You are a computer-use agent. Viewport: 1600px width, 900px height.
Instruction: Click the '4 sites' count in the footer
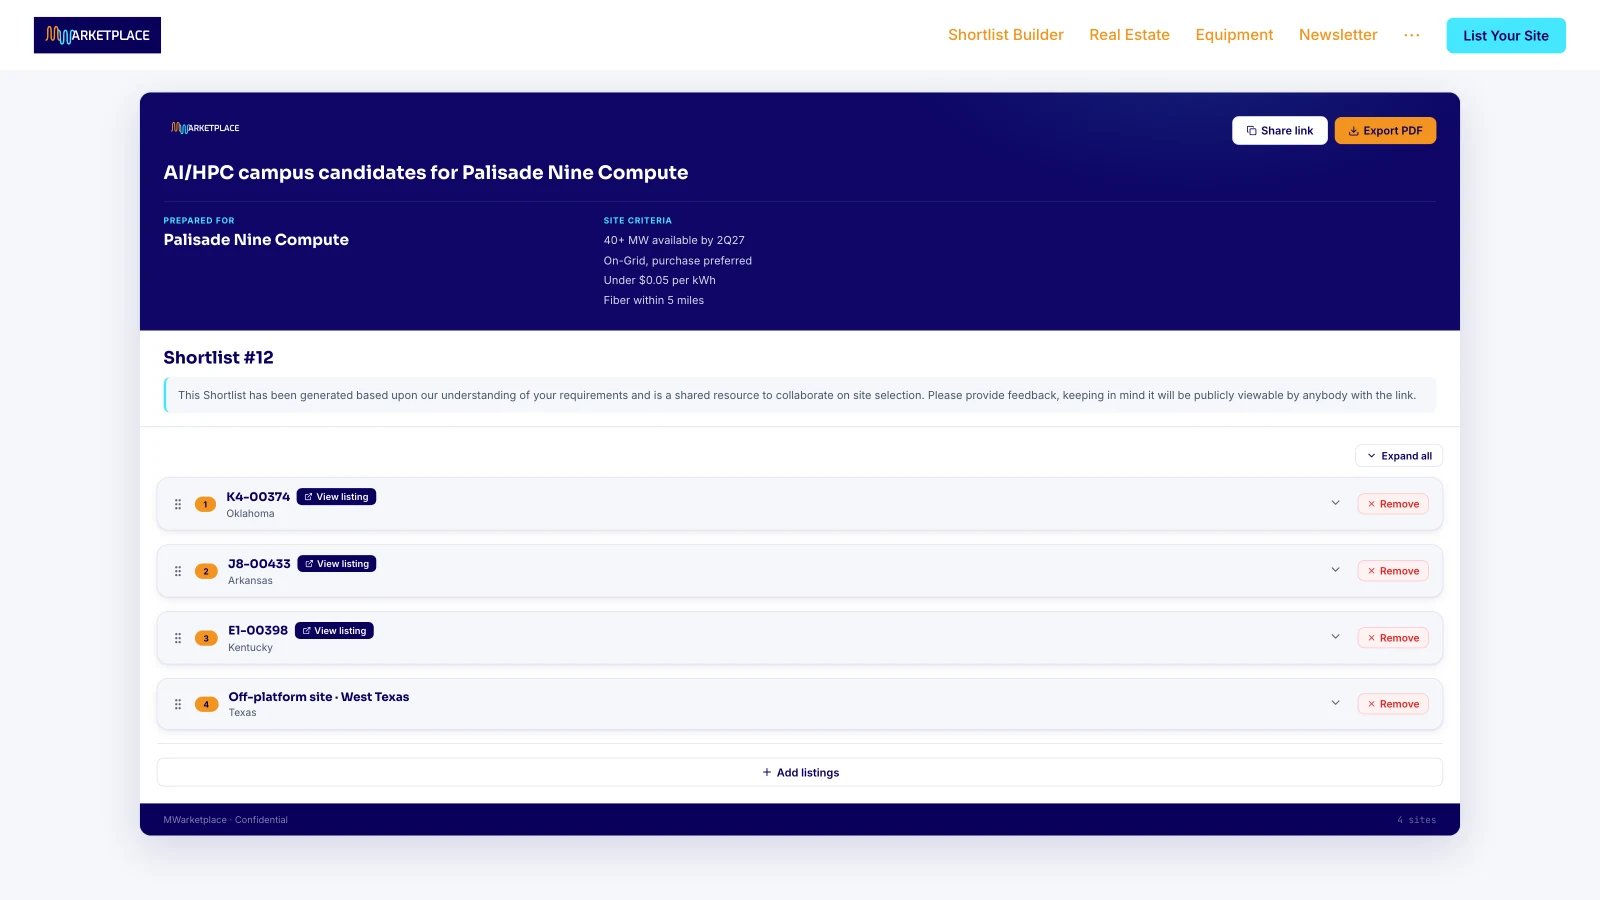(x=1416, y=820)
